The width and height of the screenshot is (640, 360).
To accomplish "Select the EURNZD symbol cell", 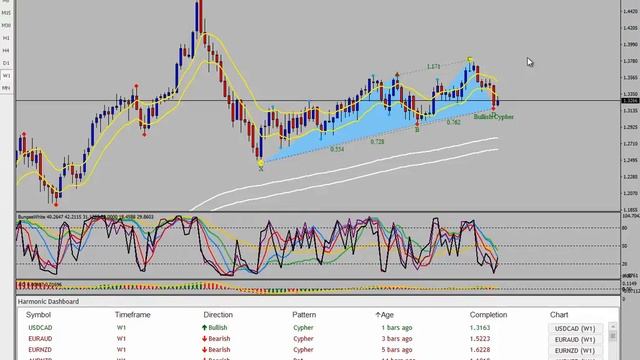I will 40,350.
